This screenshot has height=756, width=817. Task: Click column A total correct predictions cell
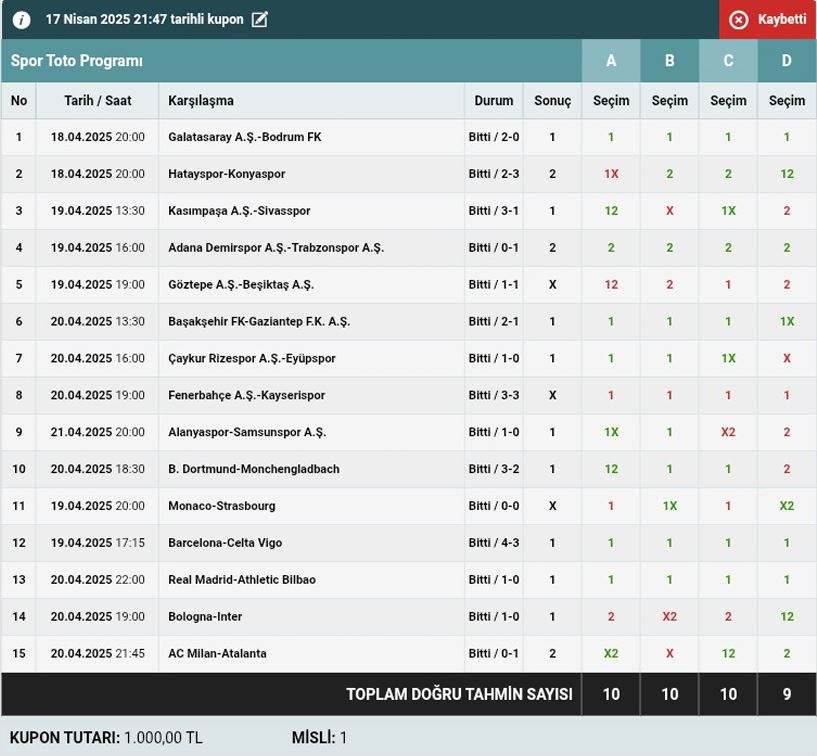coord(611,694)
